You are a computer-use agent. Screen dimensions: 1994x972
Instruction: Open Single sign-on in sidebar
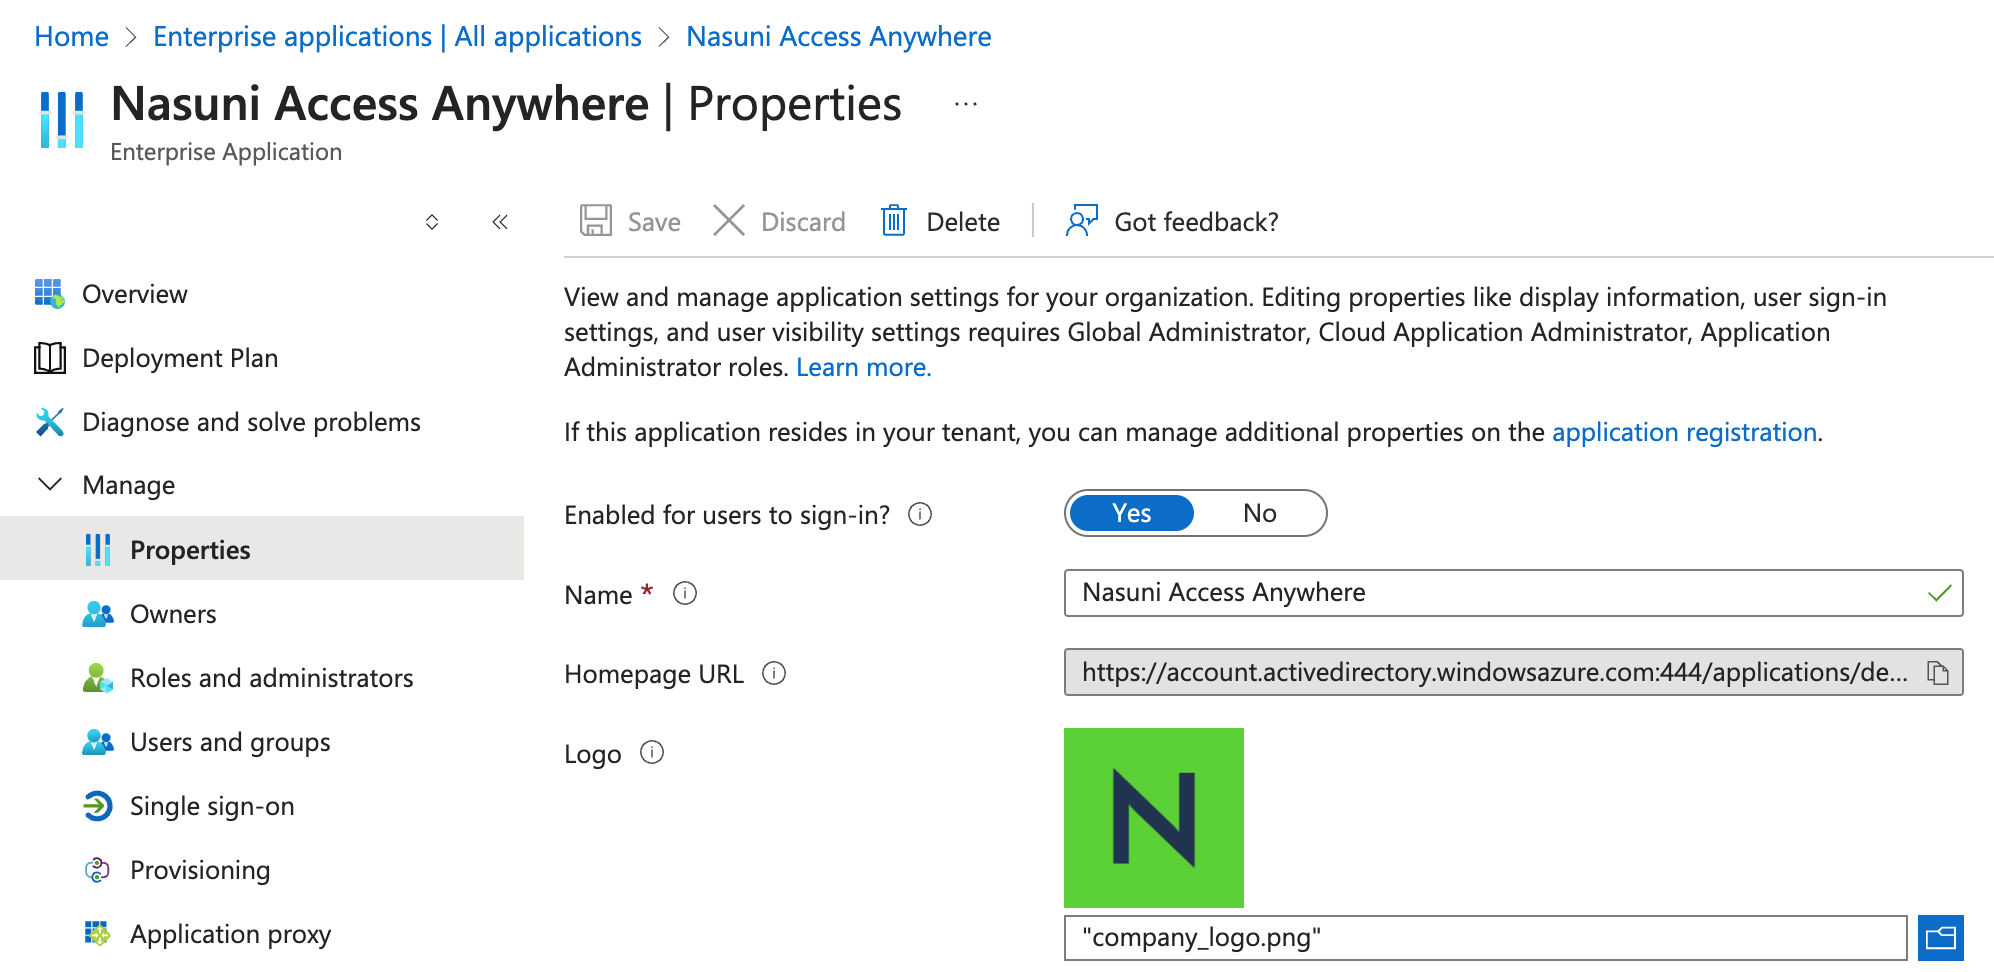[x=211, y=806]
